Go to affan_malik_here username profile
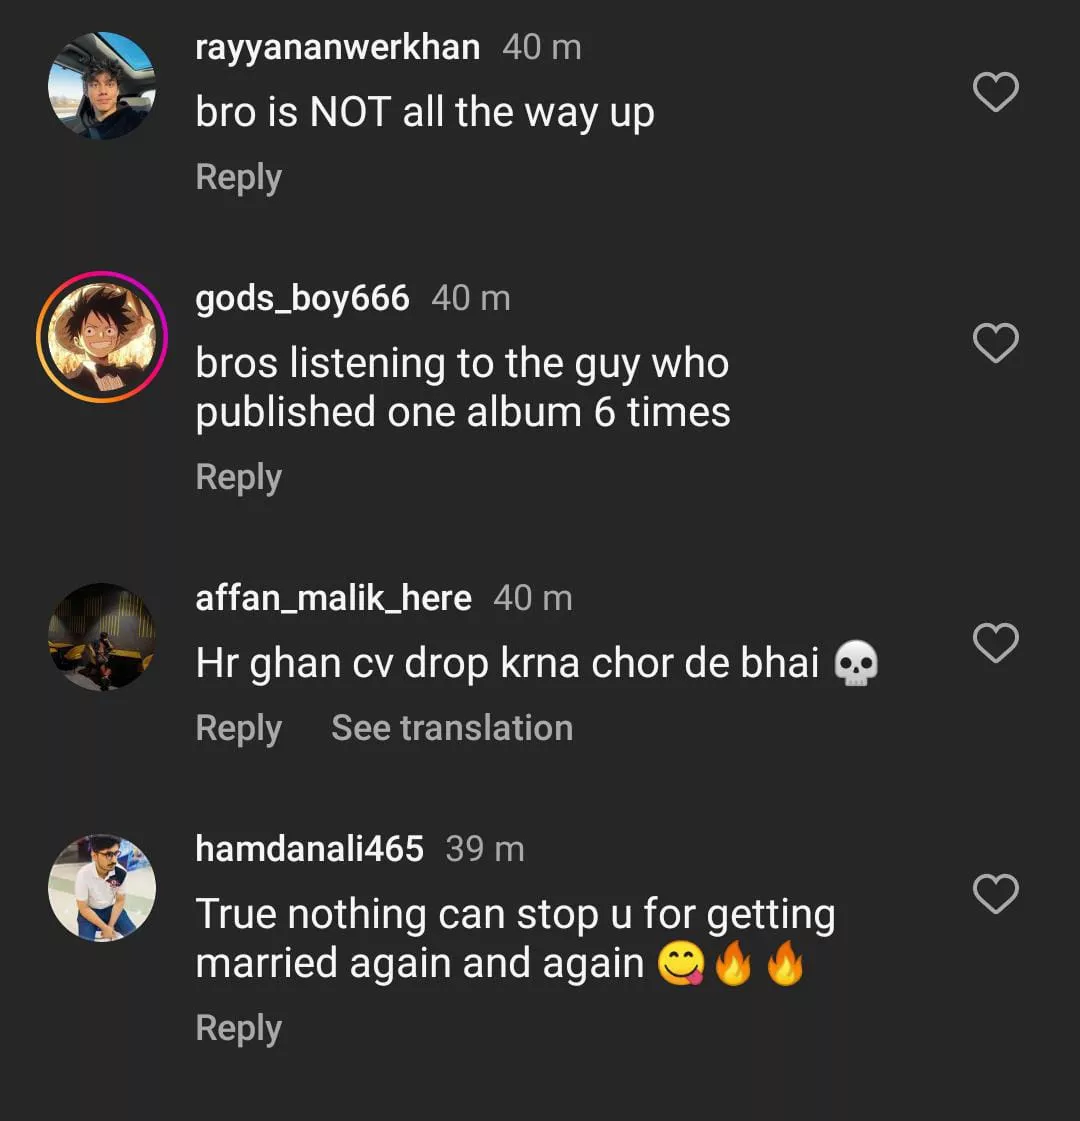Screen dimensions: 1080x1121 click(333, 598)
